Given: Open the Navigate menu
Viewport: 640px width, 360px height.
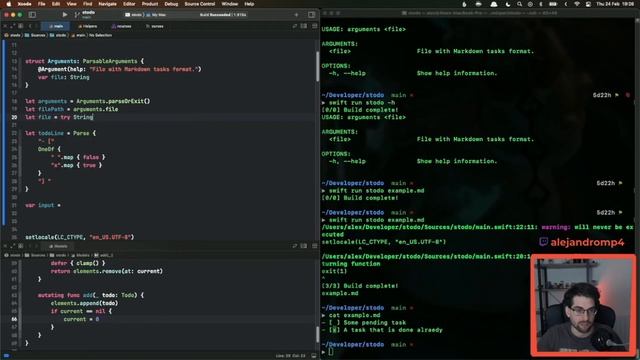Looking at the screenshot, I should click(x=107, y=4).
